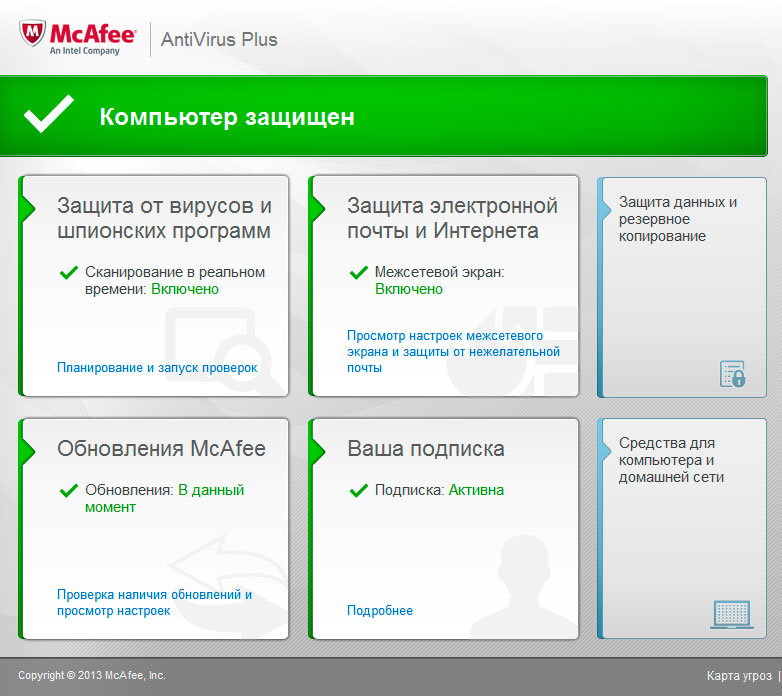Open the Защита электронной почты и Интернета heading
Screen dimensions: 782x696
452,218
